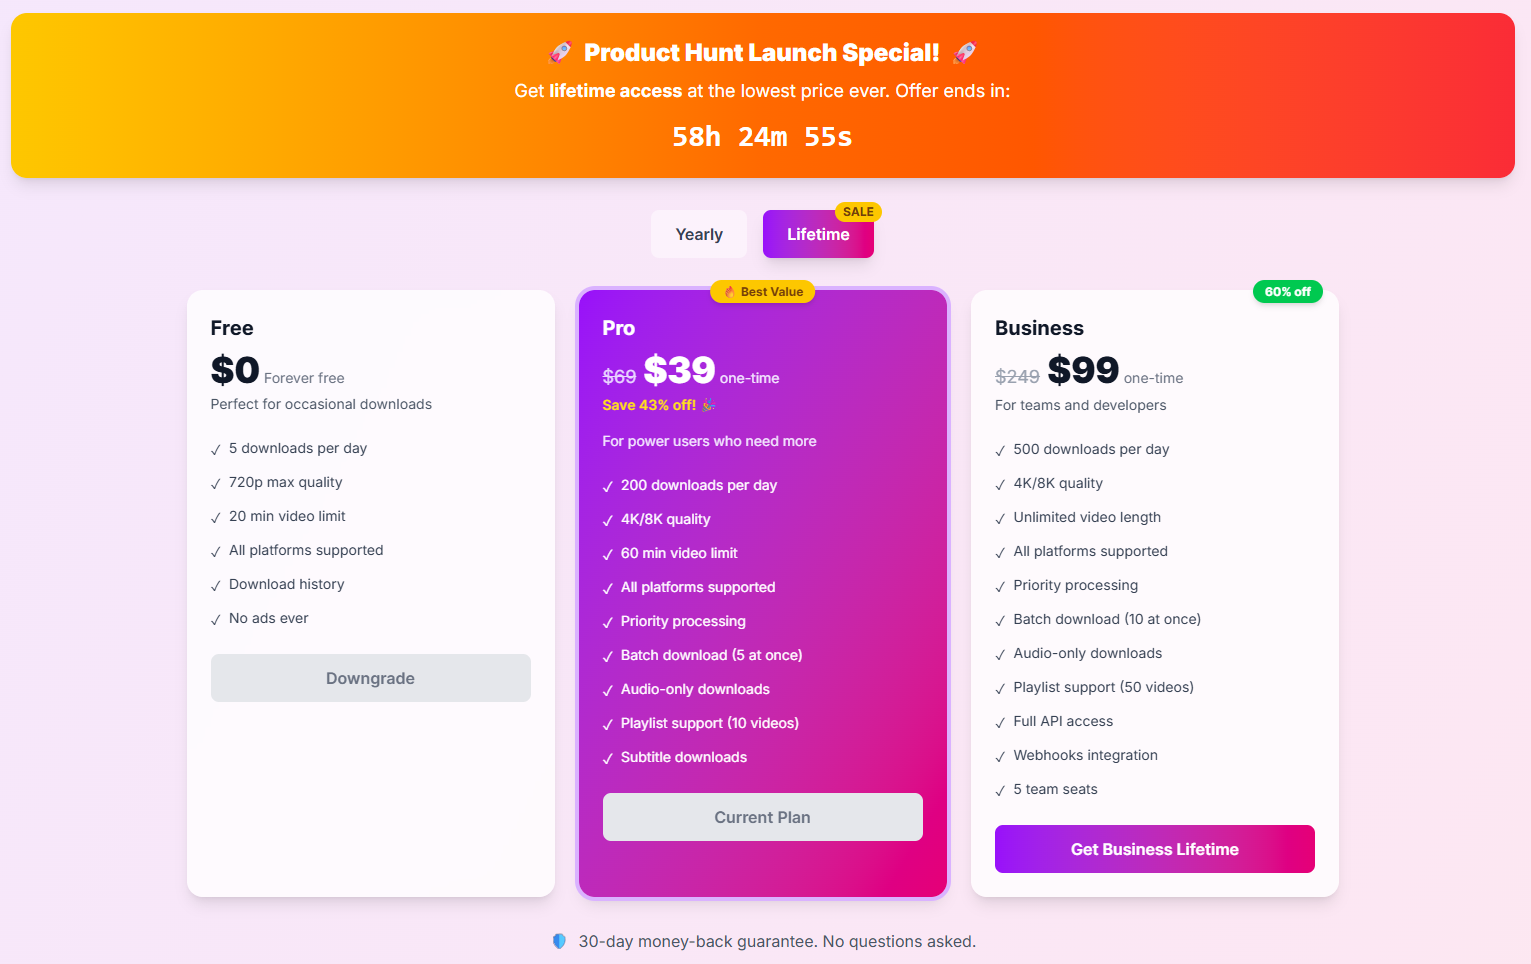Click Get Business Lifetime button
The width and height of the screenshot is (1531, 964).
click(x=1154, y=848)
